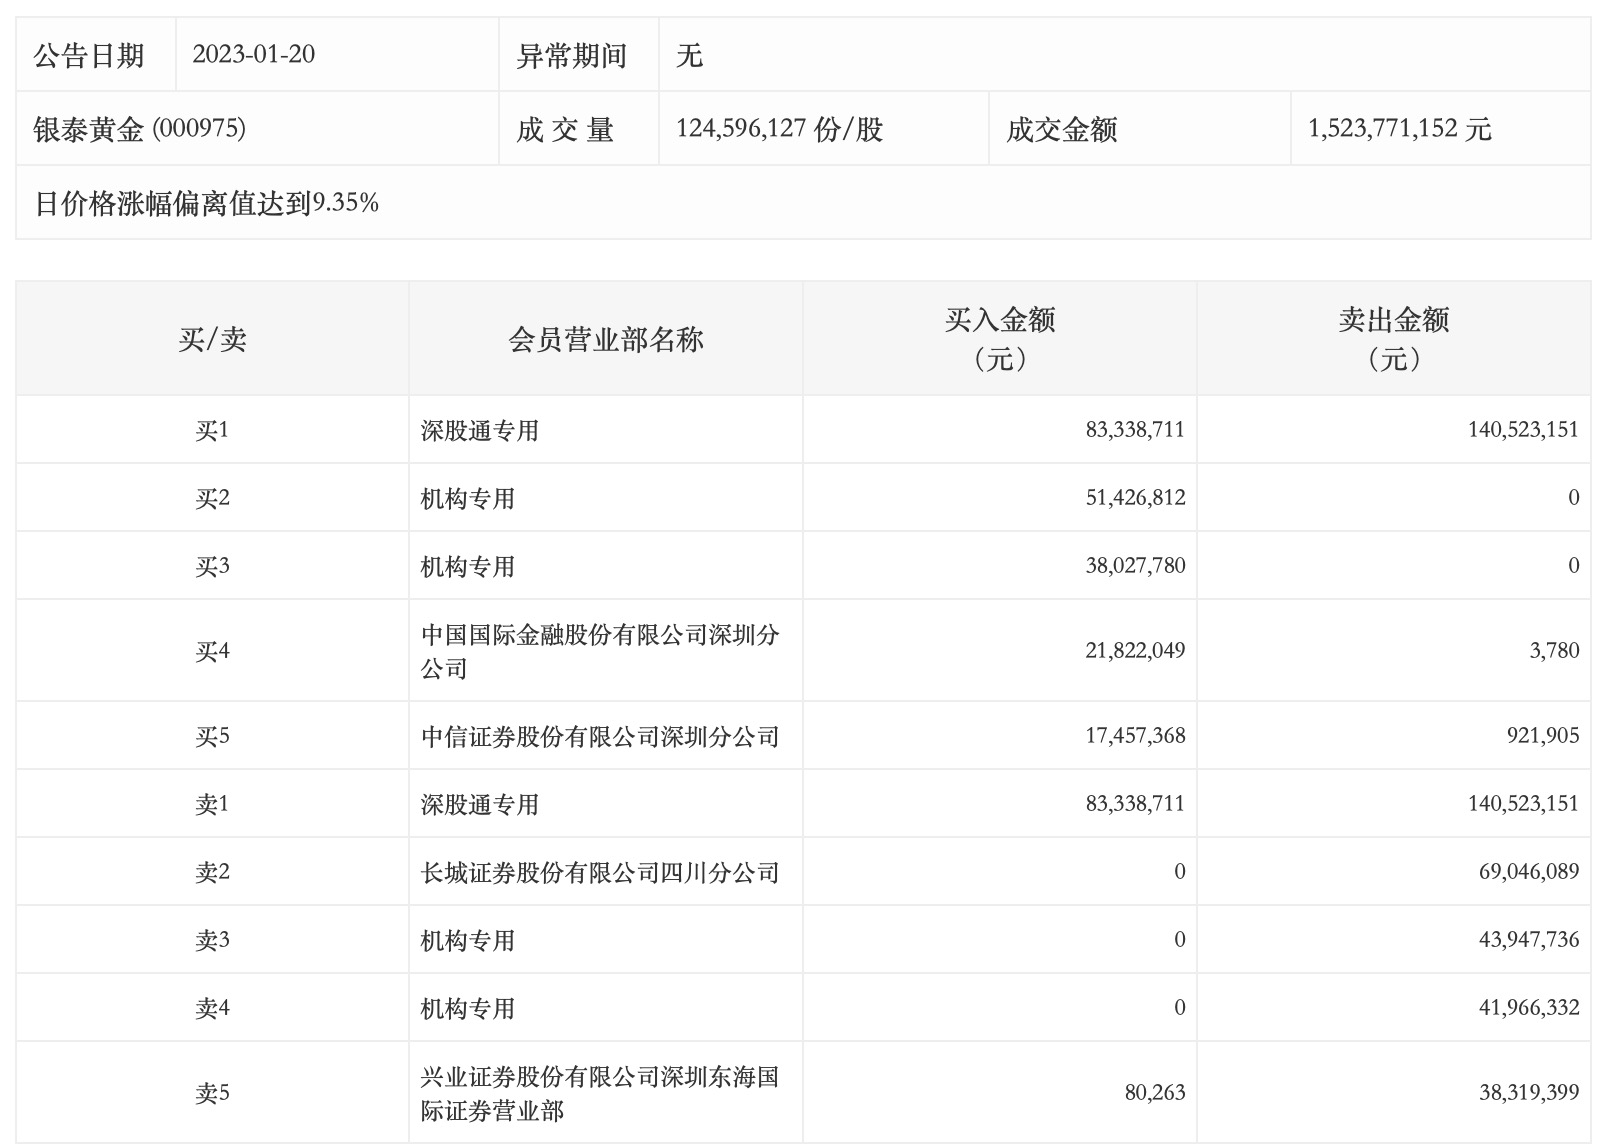
Task: Click the 买入金额 column header
Action: [x=1000, y=339]
